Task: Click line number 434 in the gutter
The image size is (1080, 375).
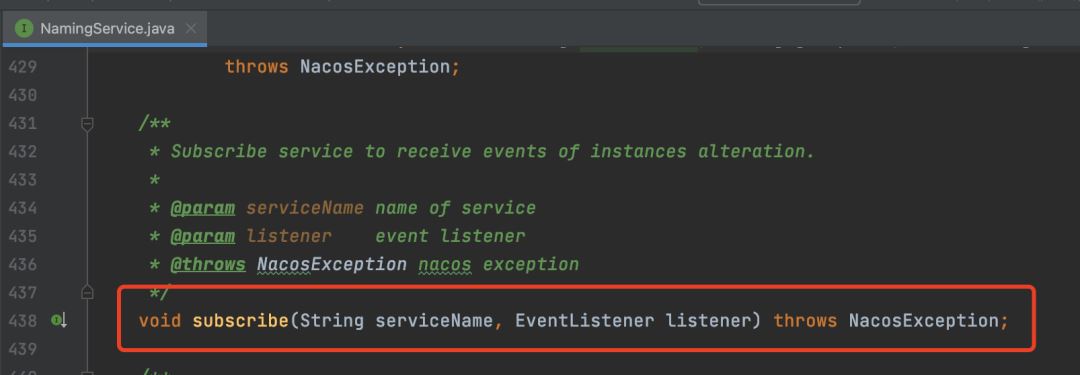Action: [23, 208]
